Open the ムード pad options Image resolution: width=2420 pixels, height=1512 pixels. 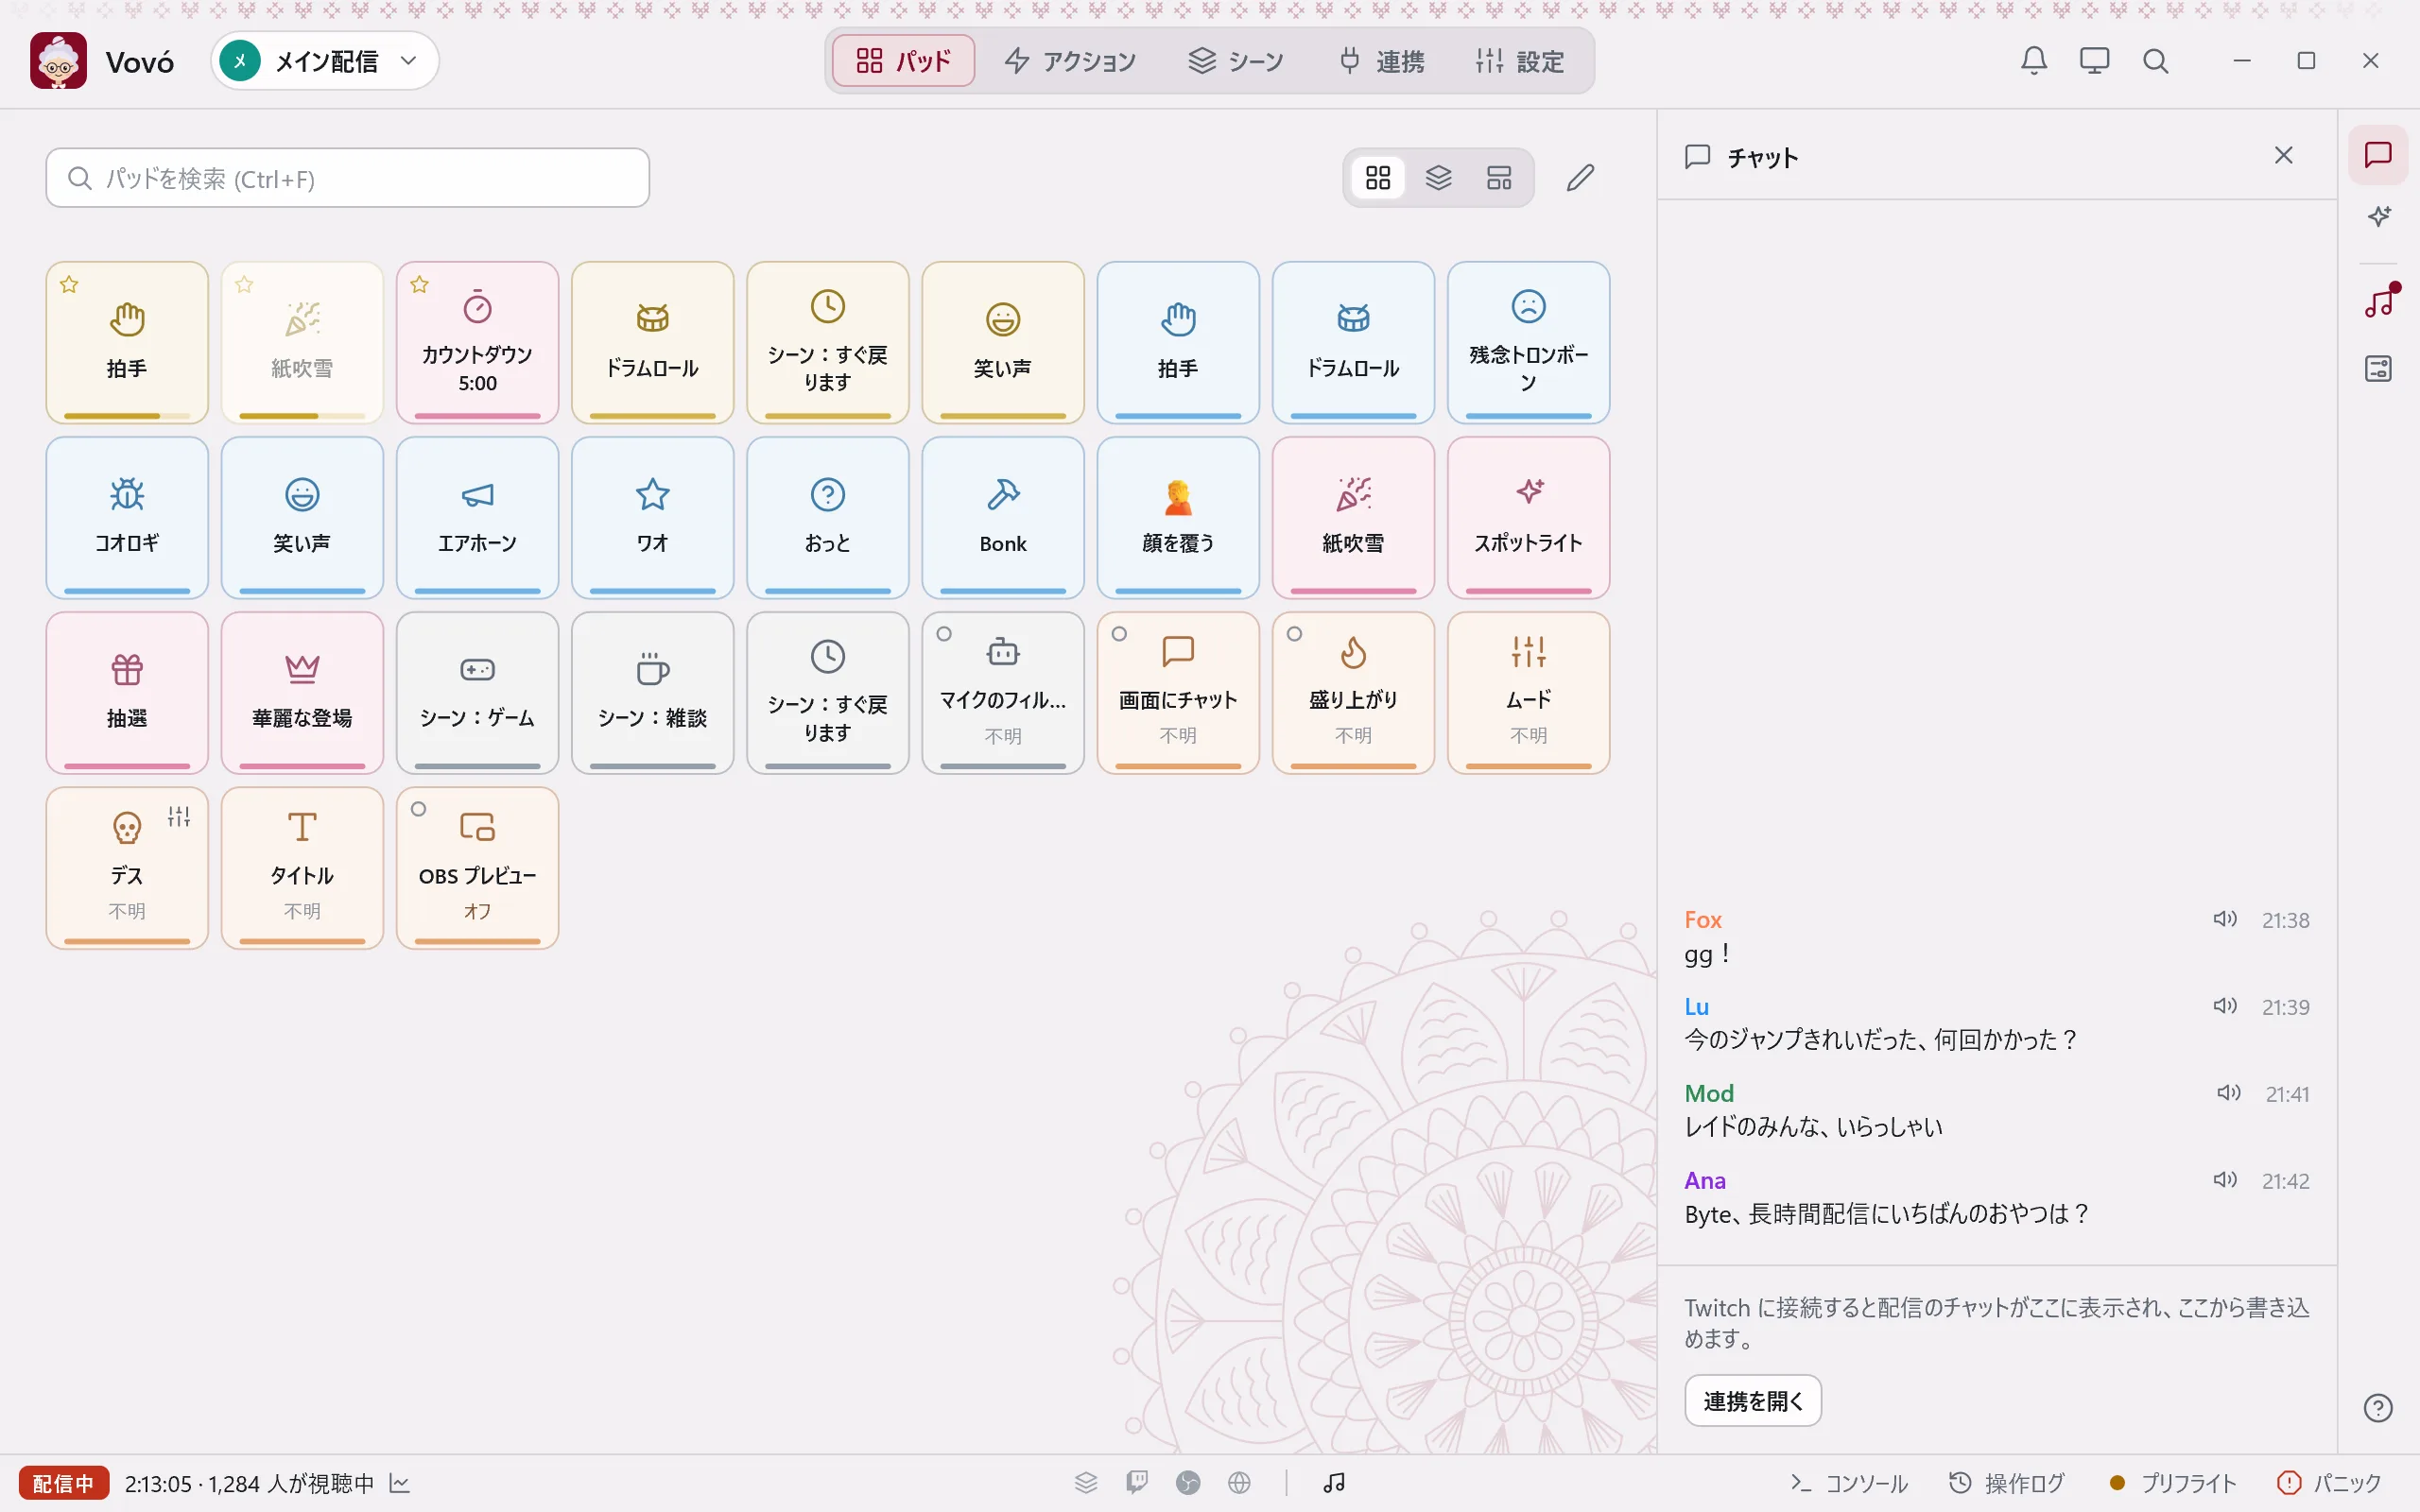(1528, 692)
